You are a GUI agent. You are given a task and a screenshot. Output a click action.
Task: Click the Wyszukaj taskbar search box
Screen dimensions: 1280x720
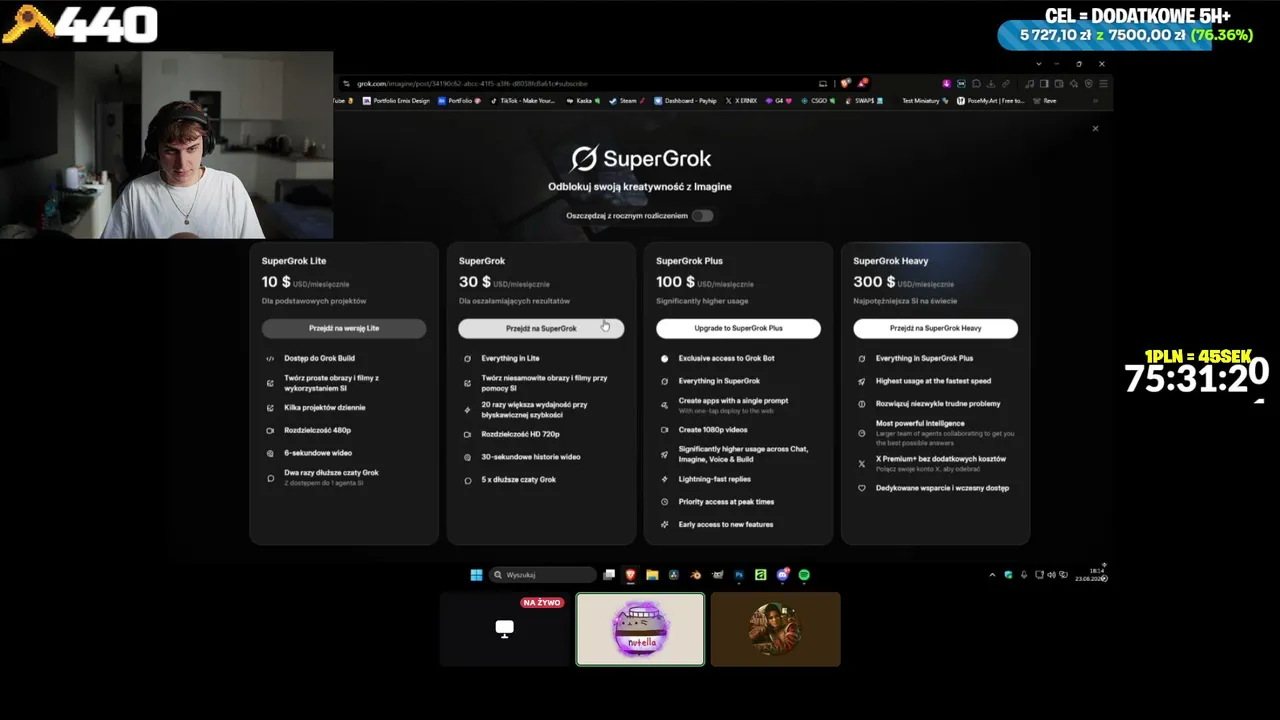click(x=543, y=575)
